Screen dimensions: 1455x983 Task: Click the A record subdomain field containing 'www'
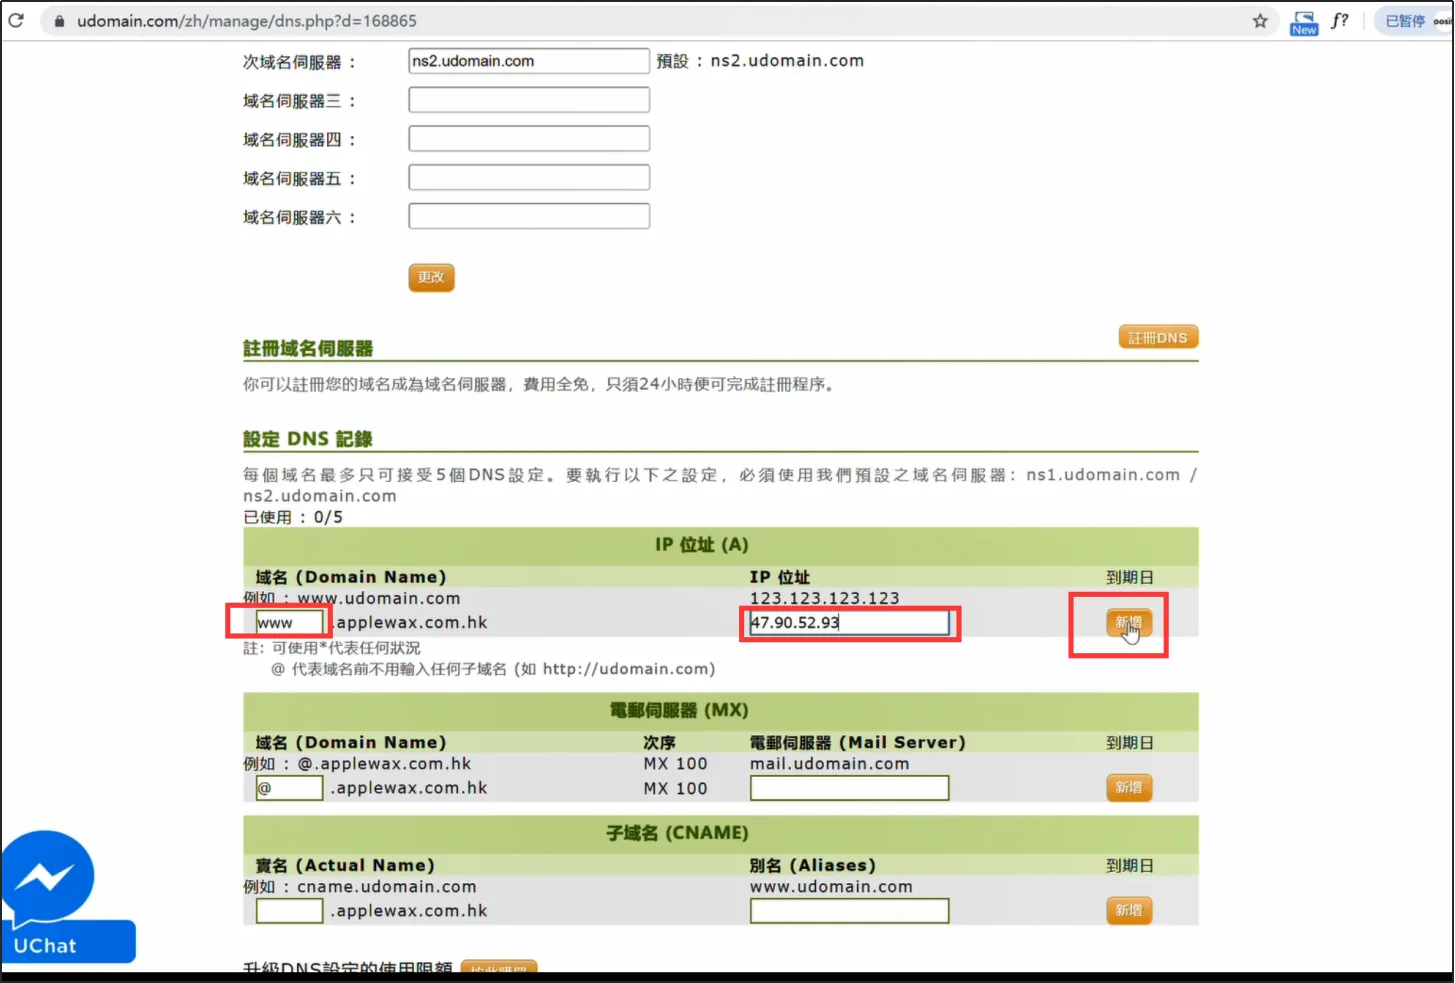coord(289,623)
